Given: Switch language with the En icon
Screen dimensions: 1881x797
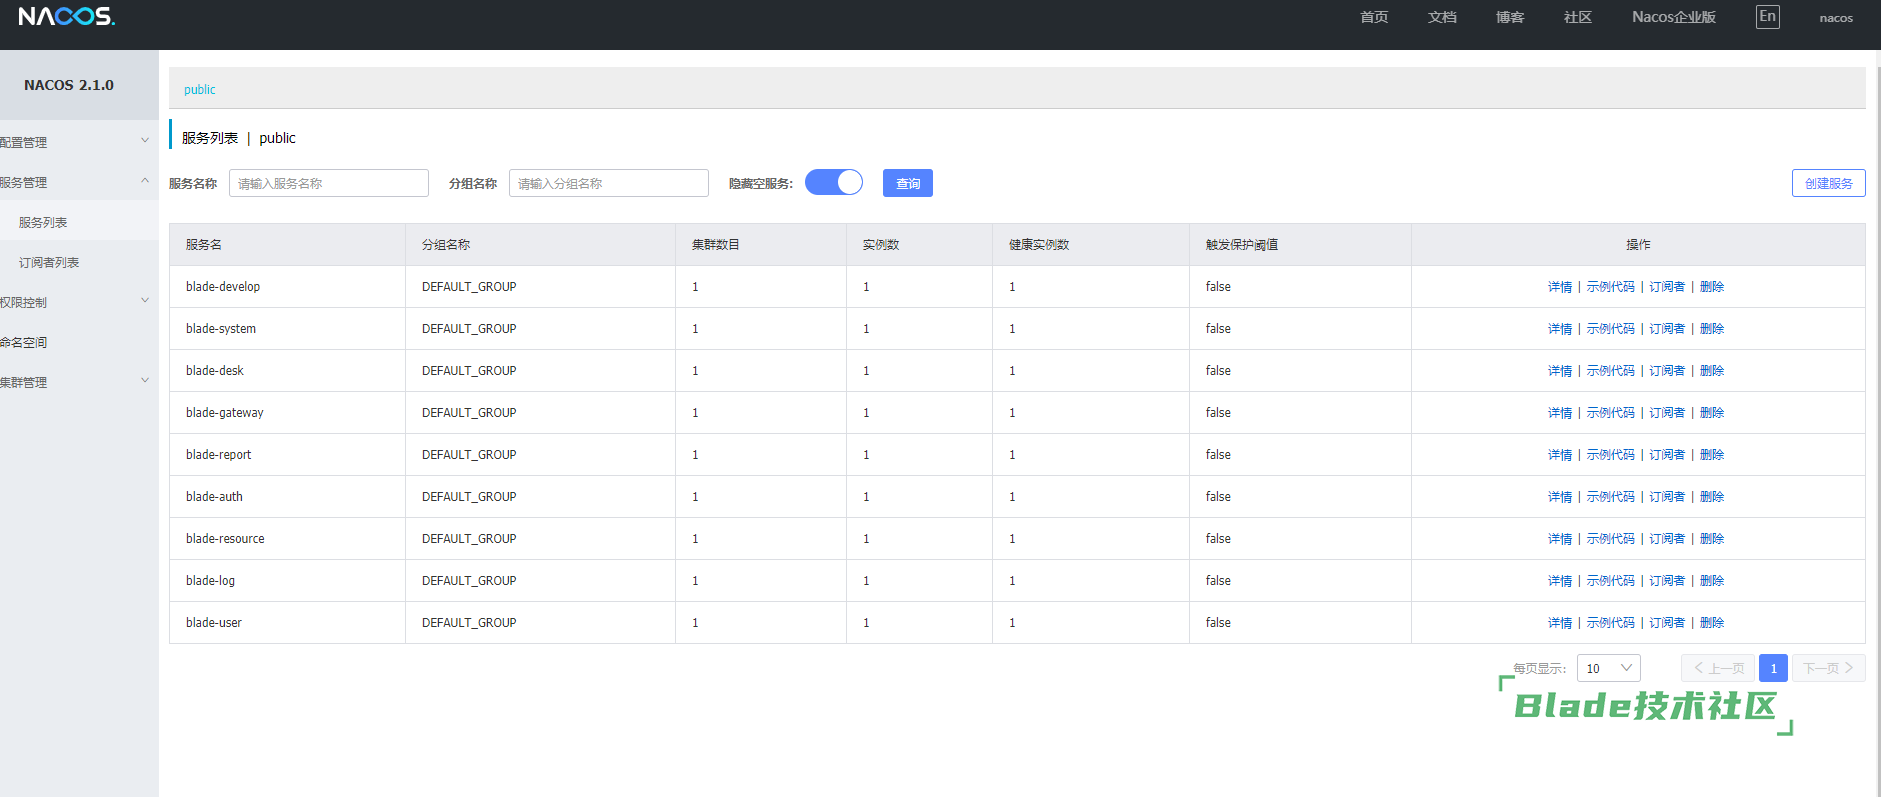Looking at the screenshot, I should pyautogui.click(x=1767, y=17).
